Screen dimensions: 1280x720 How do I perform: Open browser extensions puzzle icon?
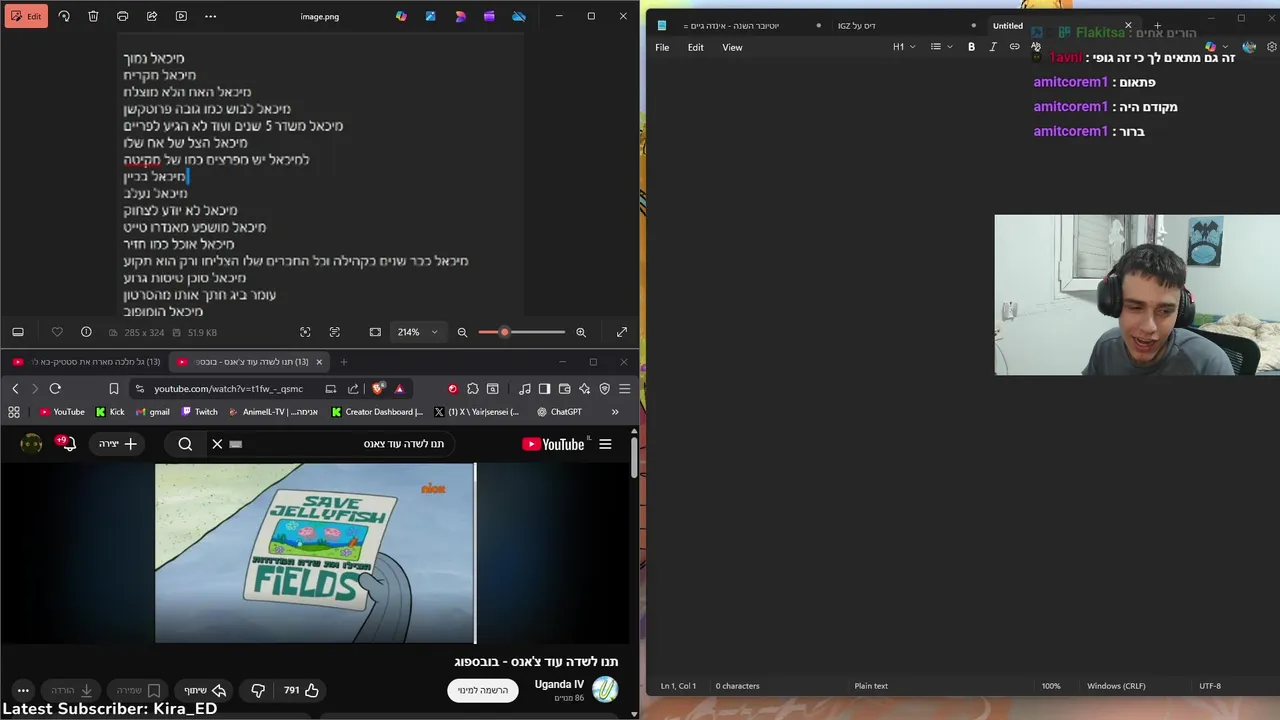click(x=472, y=389)
